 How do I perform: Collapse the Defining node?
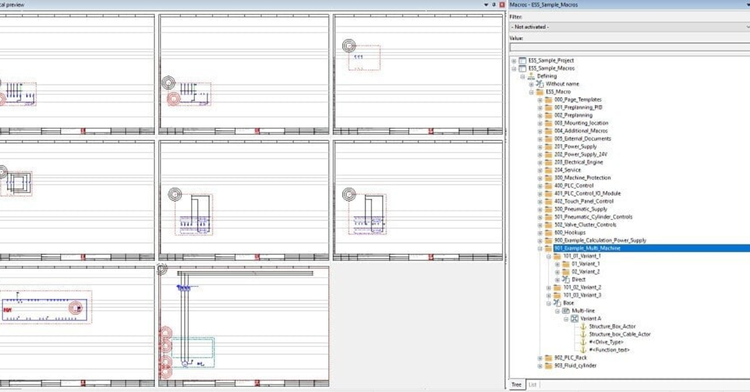523,76
